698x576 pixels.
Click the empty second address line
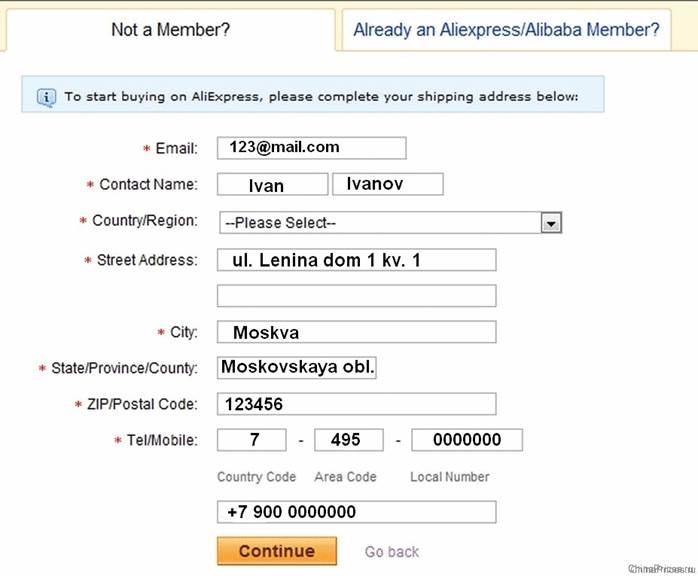pos(357,296)
